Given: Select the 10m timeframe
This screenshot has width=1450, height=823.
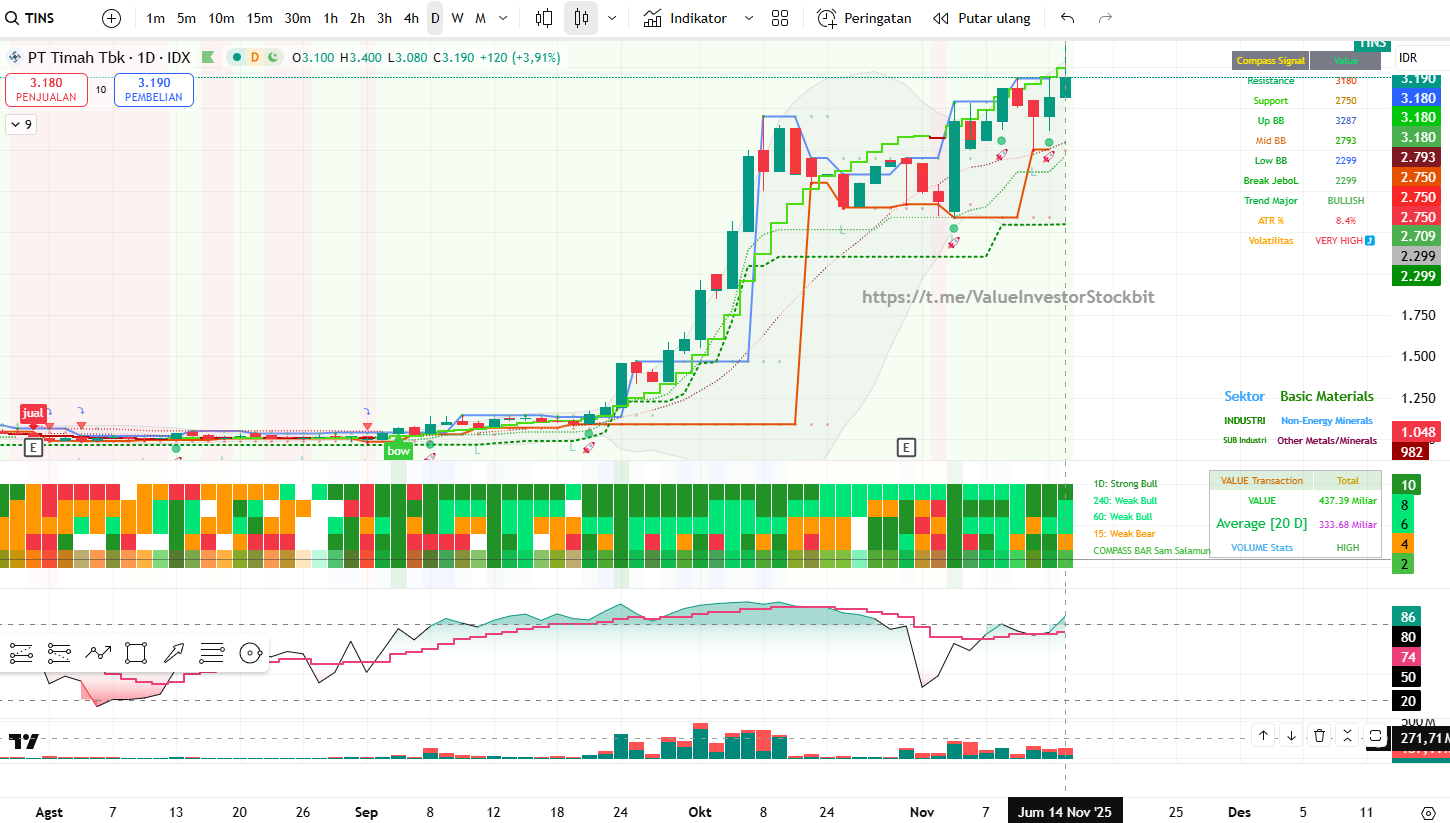Looking at the screenshot, I should 221,18.
